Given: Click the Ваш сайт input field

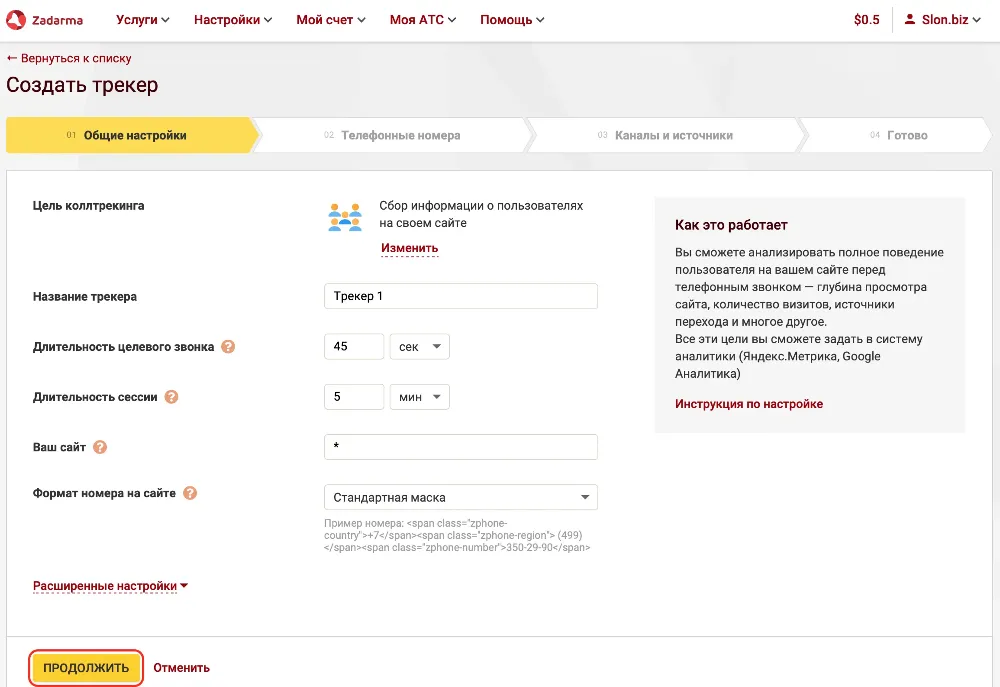Looking at the screenshot, I should [x=460, y=447].
